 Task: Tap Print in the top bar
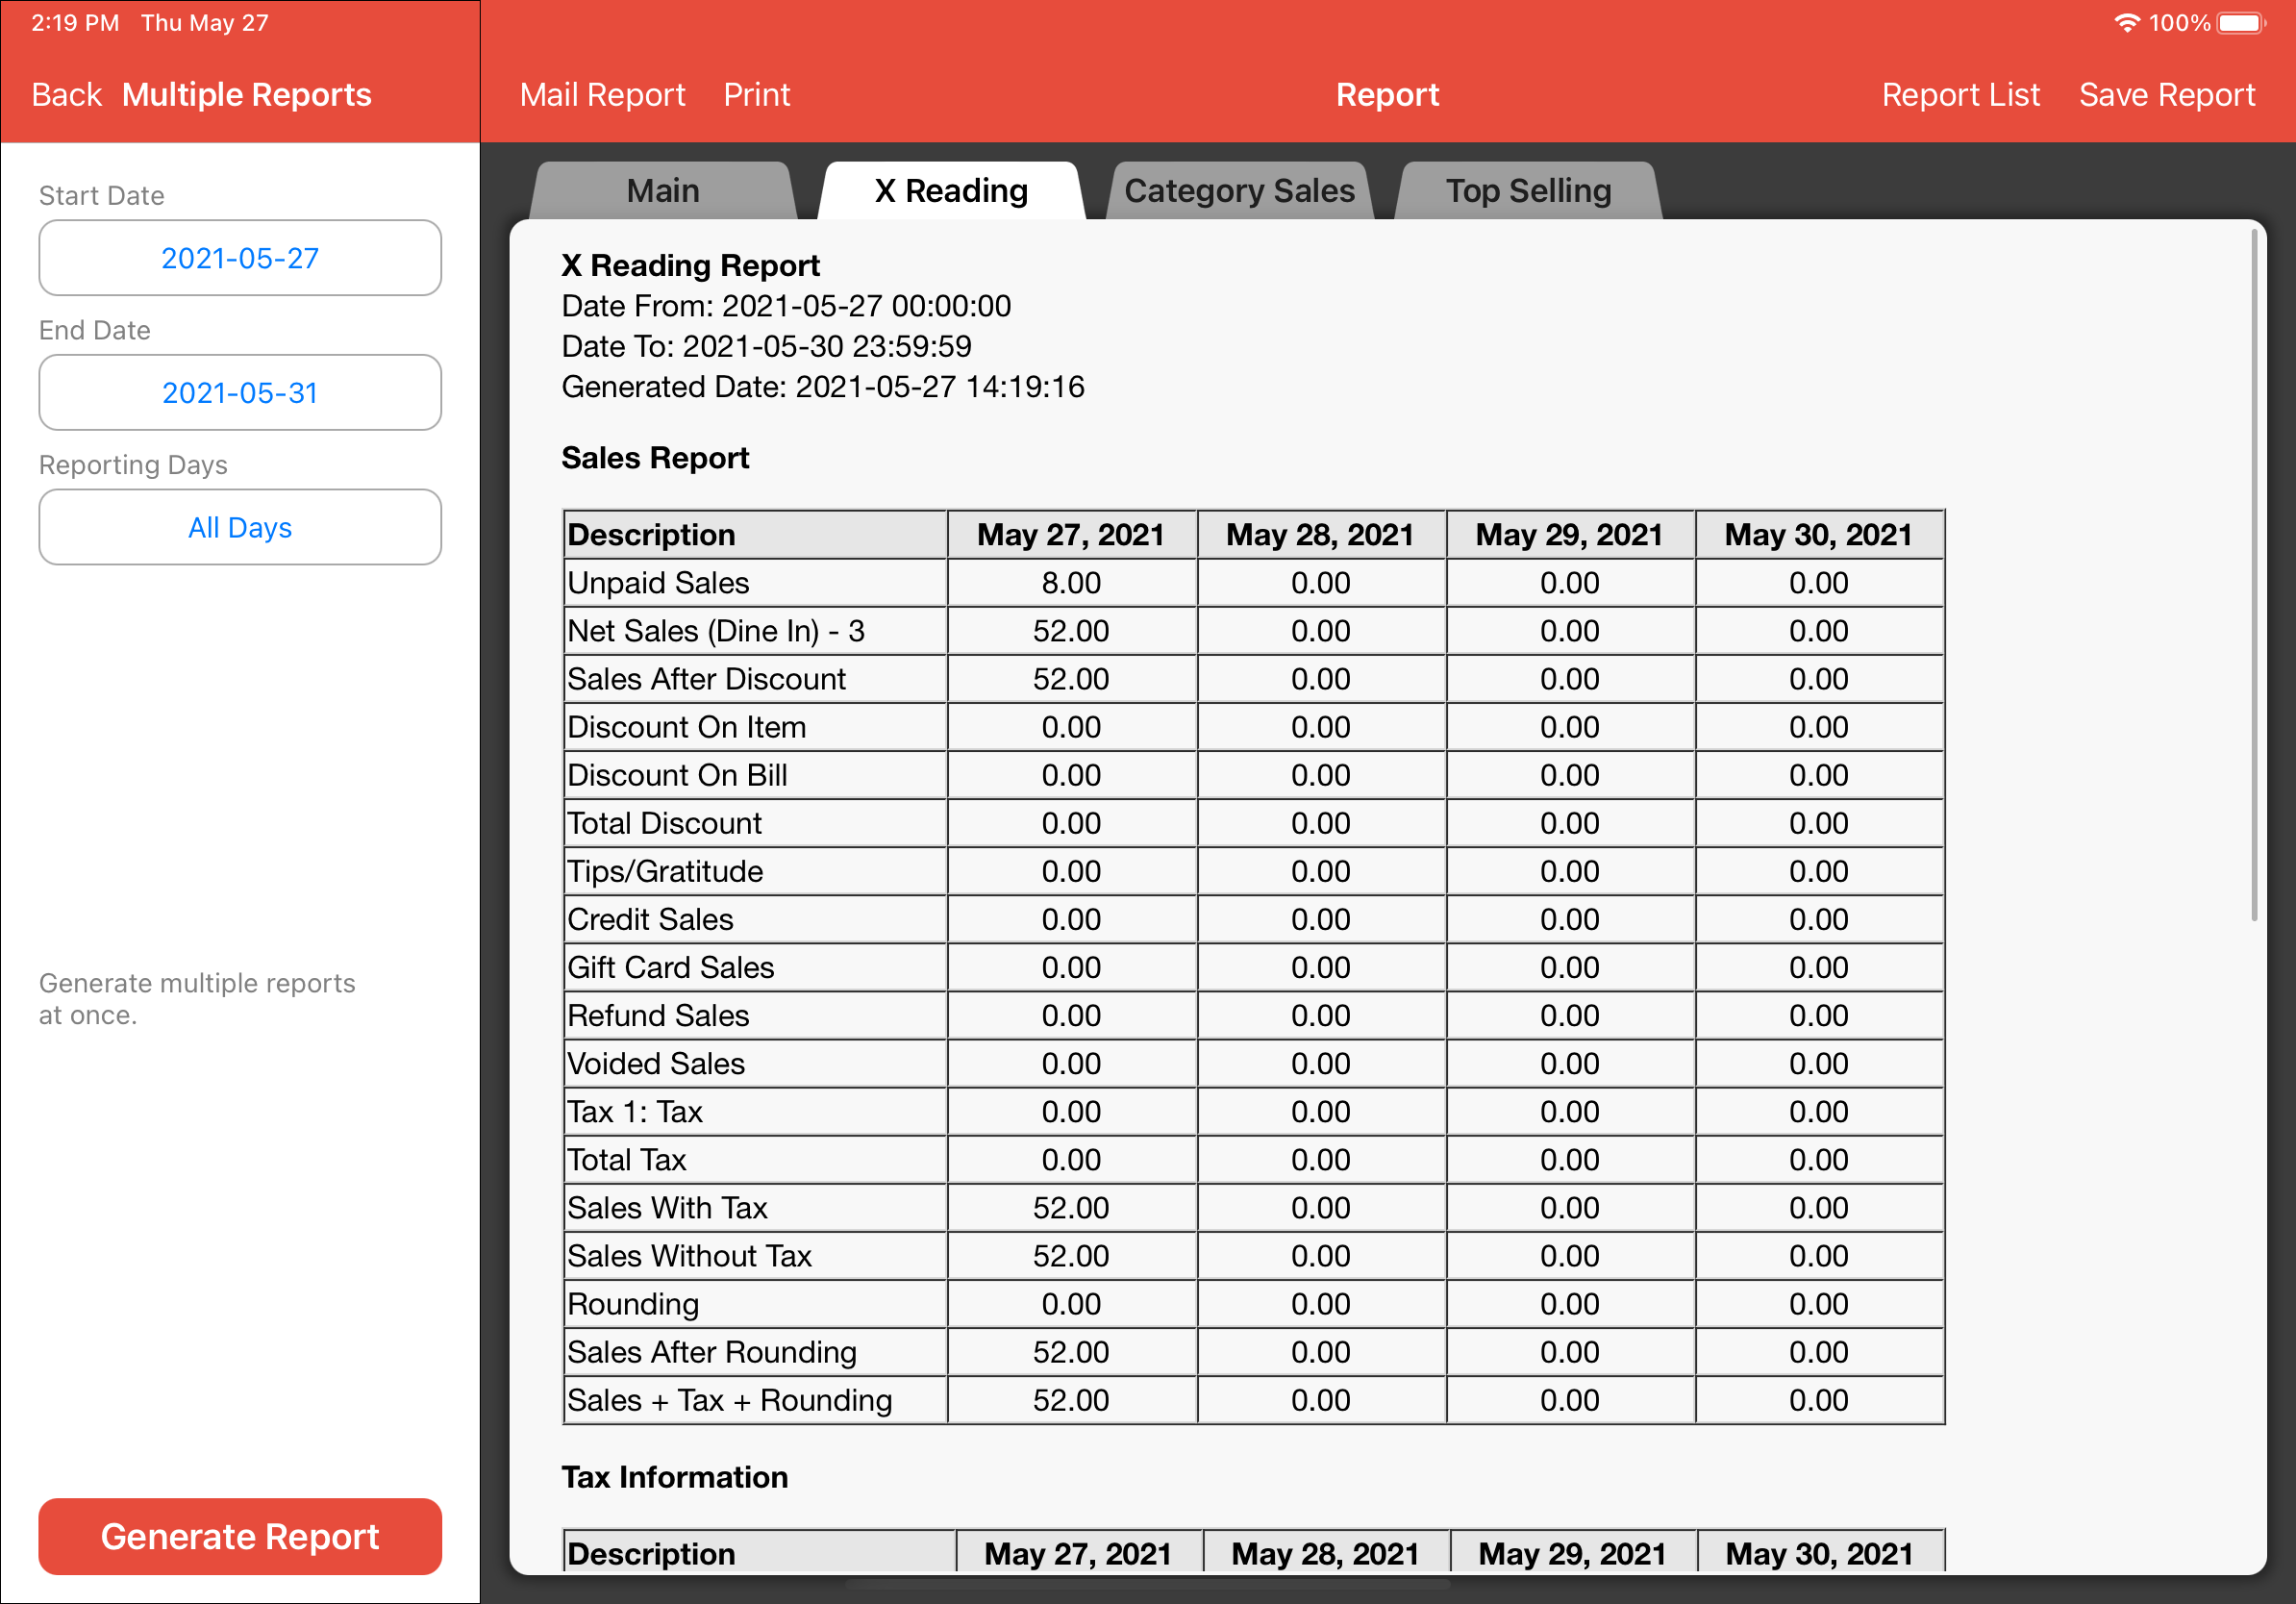[x=756, y=95]
